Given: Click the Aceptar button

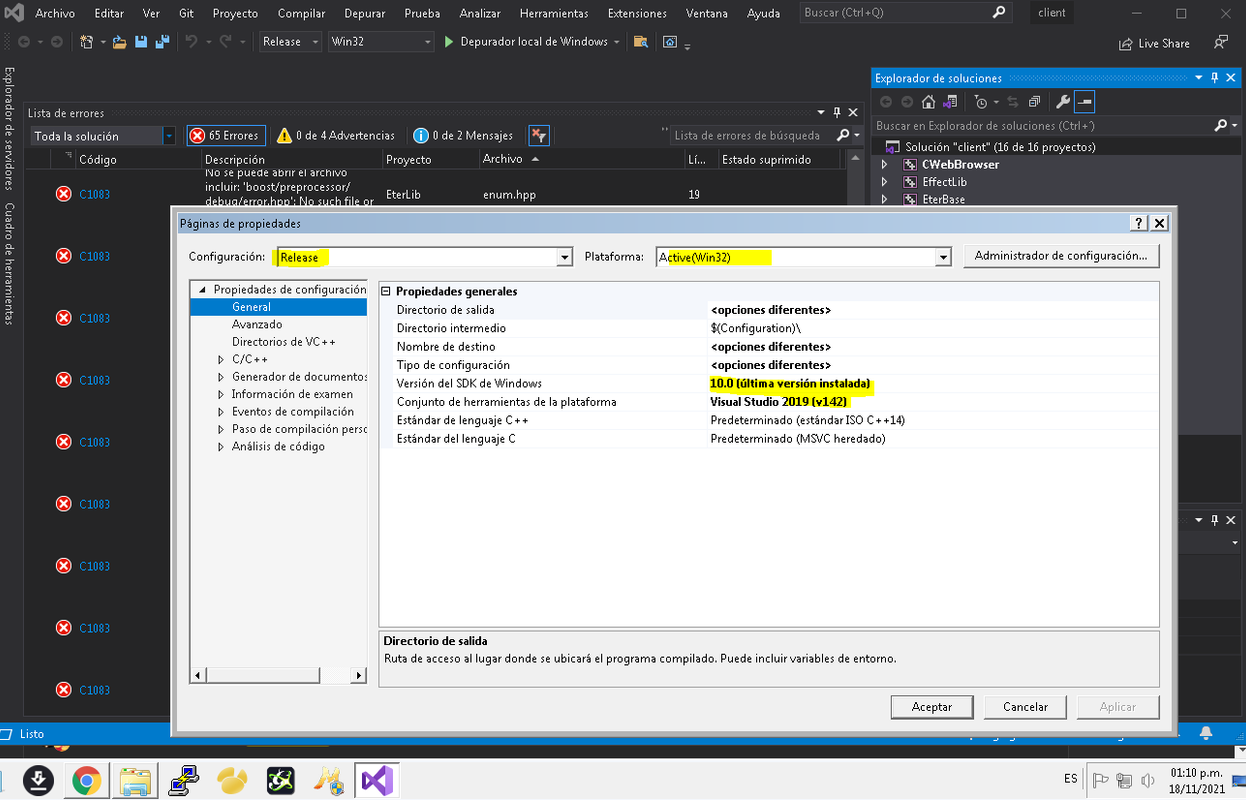Looking at the screenshot, I should point(932,707).
